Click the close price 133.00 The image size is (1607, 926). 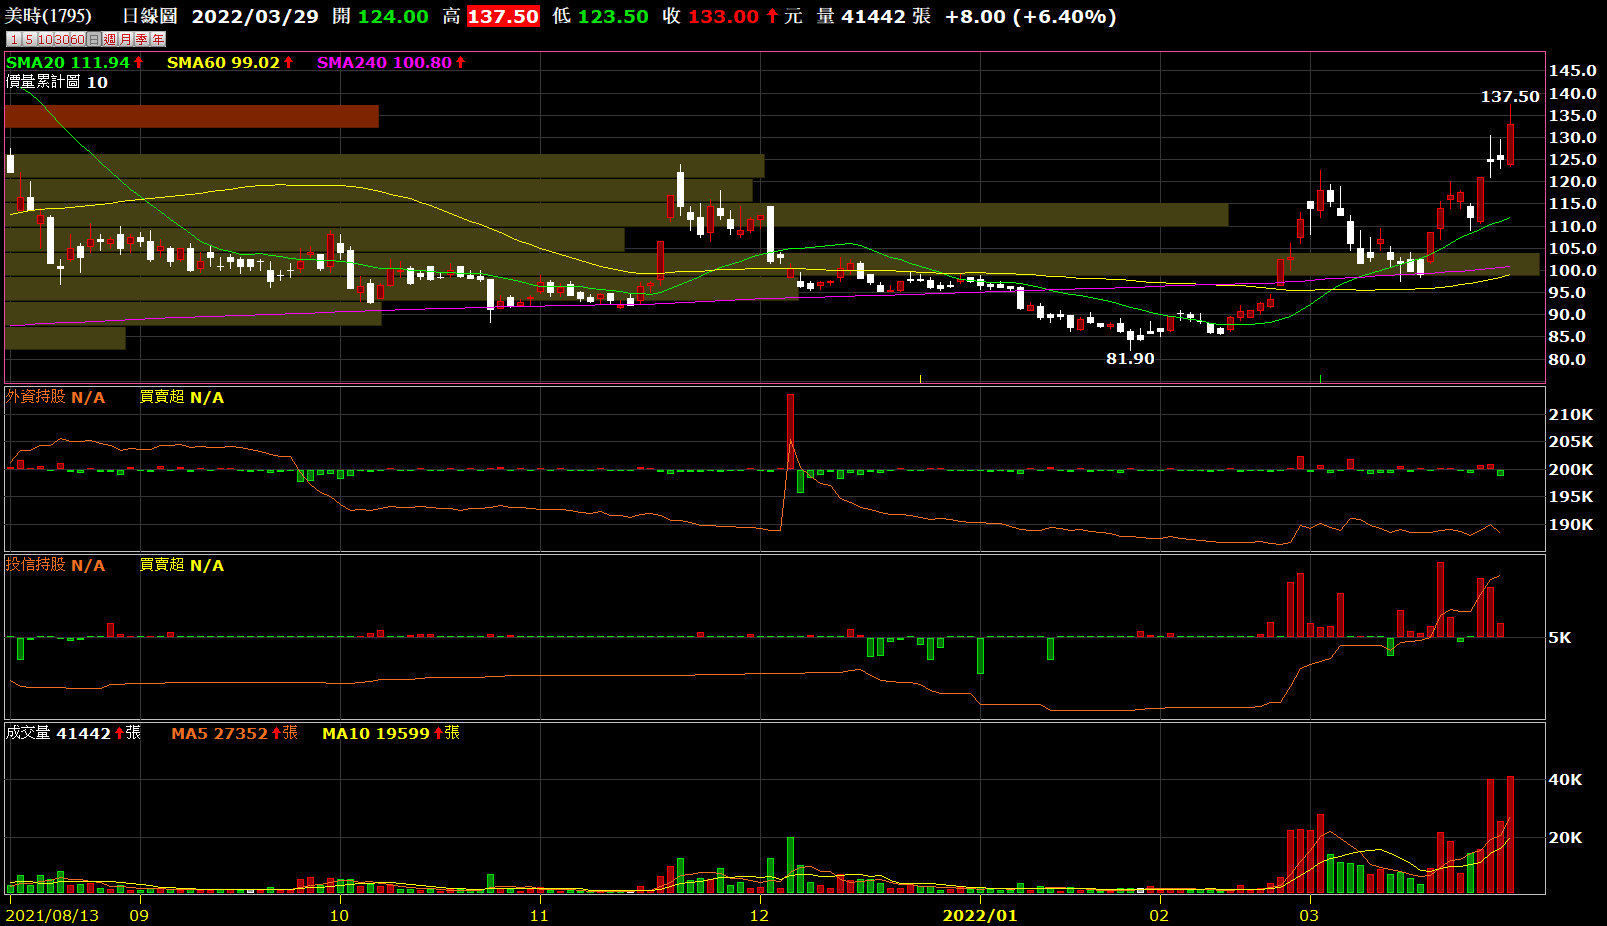pos(723,16)
